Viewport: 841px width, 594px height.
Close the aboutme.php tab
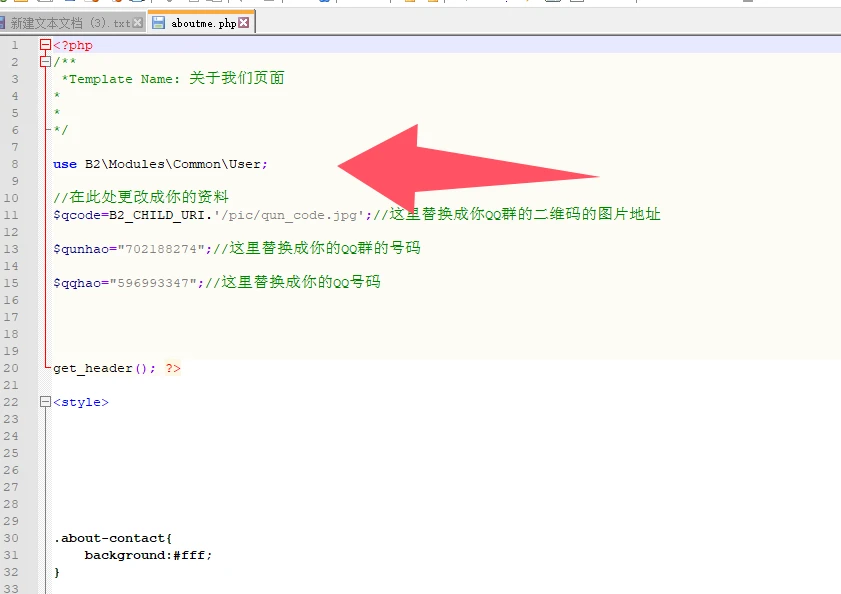tap(244, 22)
